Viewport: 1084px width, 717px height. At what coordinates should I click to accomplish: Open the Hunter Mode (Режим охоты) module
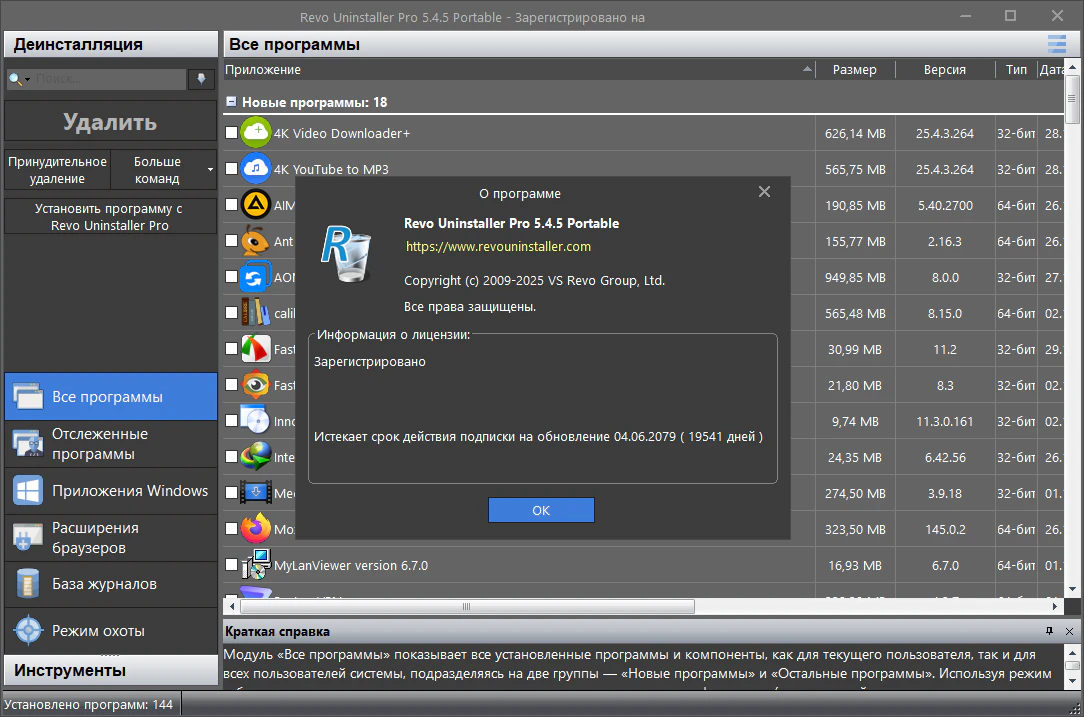[98, 631]
